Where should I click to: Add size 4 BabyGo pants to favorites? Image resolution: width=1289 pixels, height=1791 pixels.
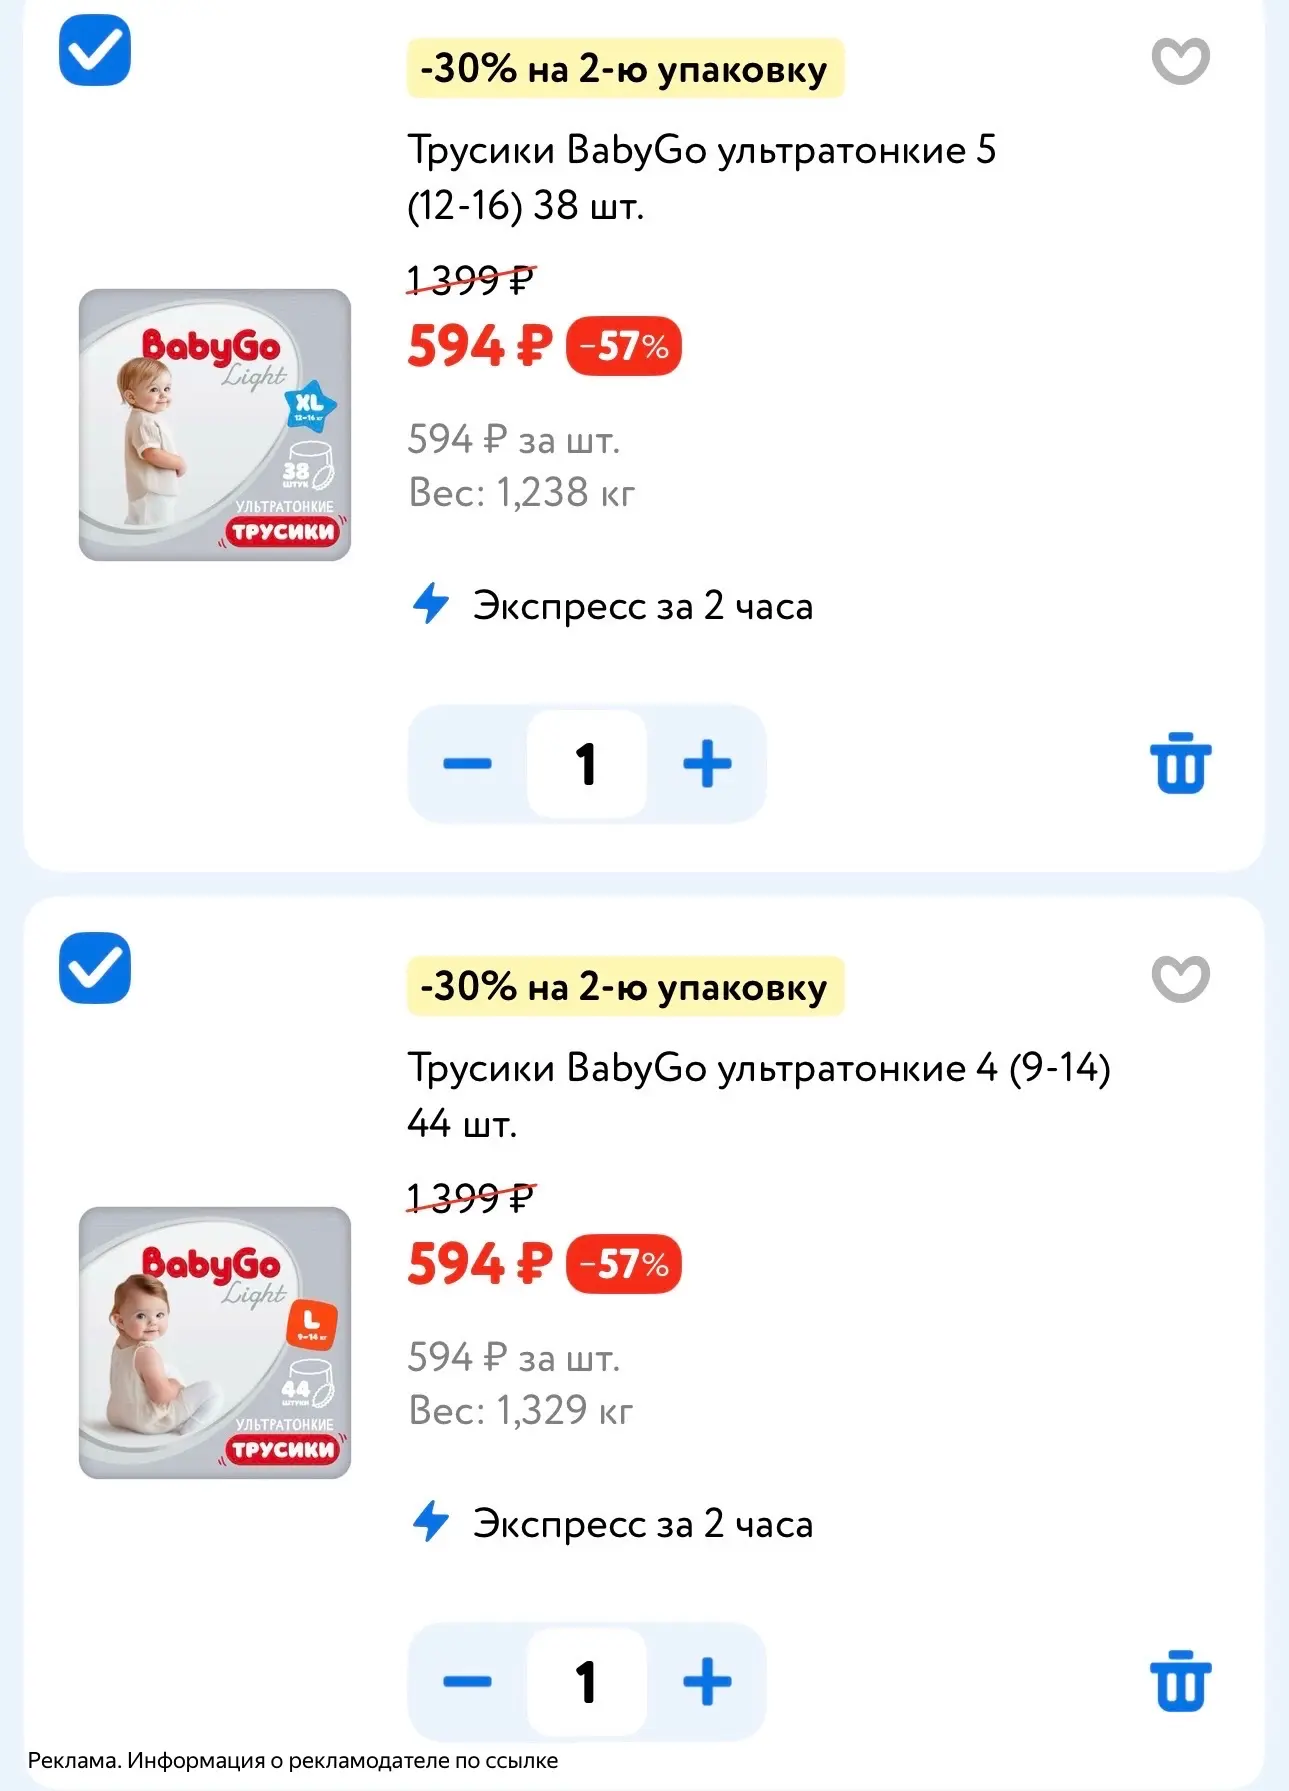1180,978
